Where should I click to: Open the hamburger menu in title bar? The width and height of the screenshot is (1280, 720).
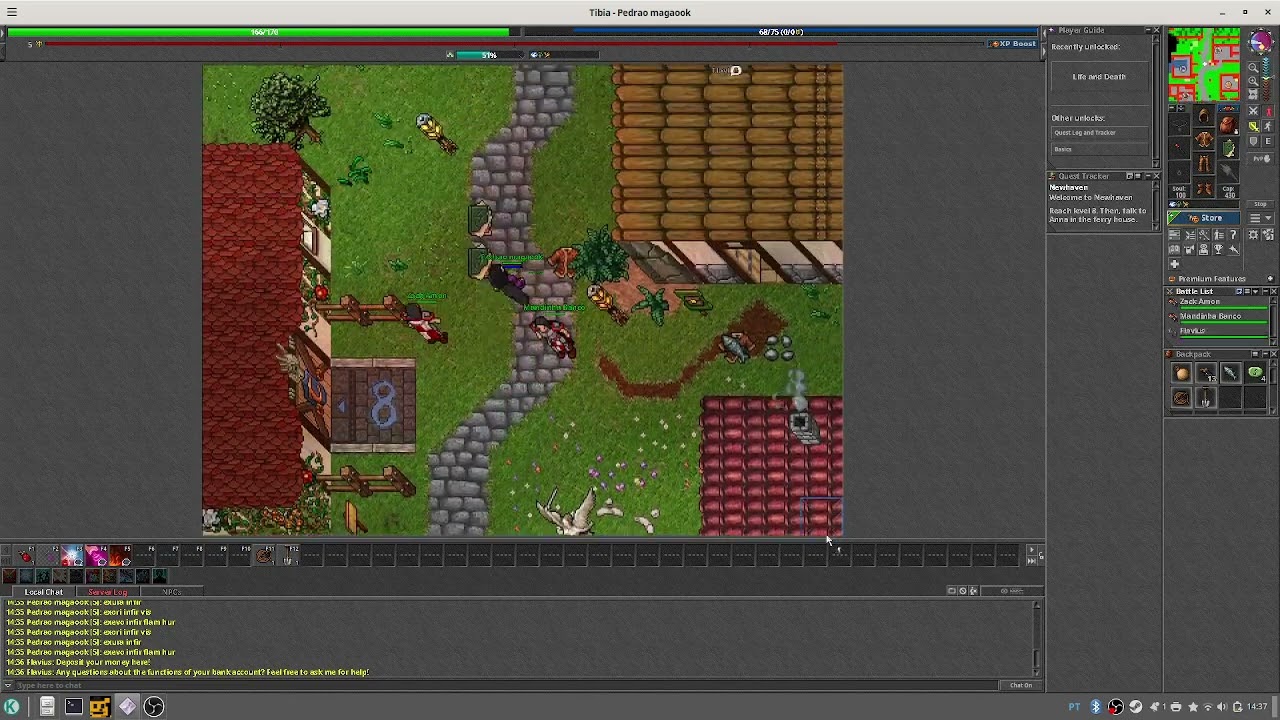12,12
